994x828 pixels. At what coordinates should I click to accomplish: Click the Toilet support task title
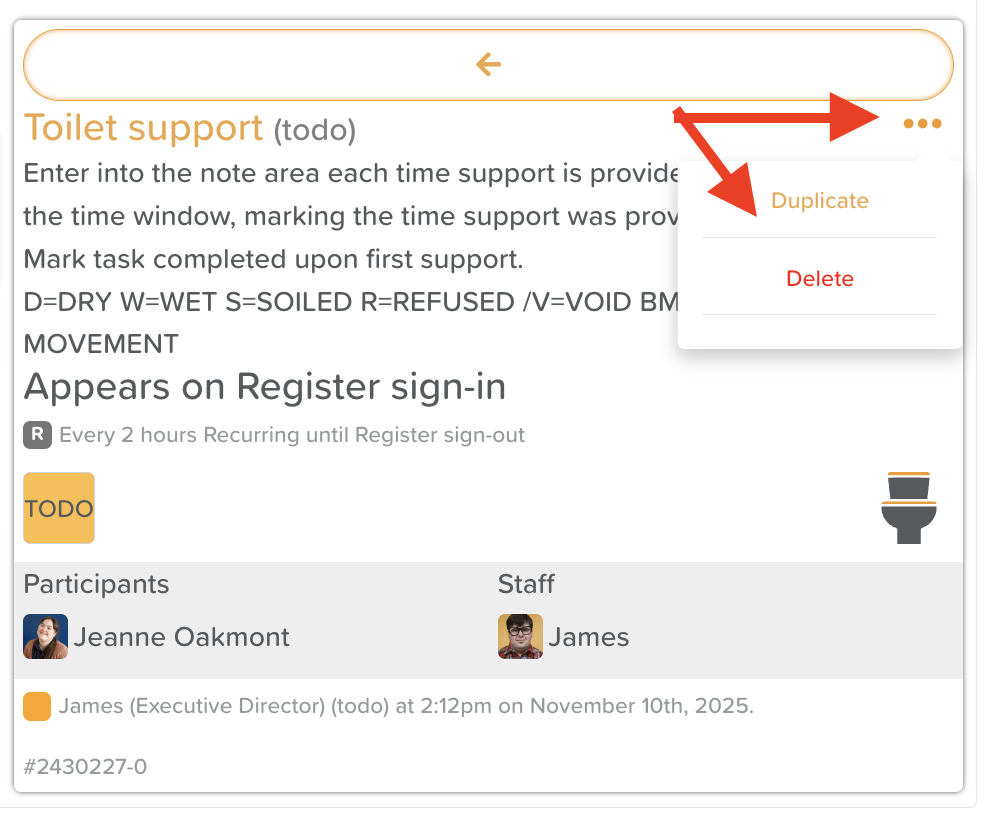coord(143,128)
